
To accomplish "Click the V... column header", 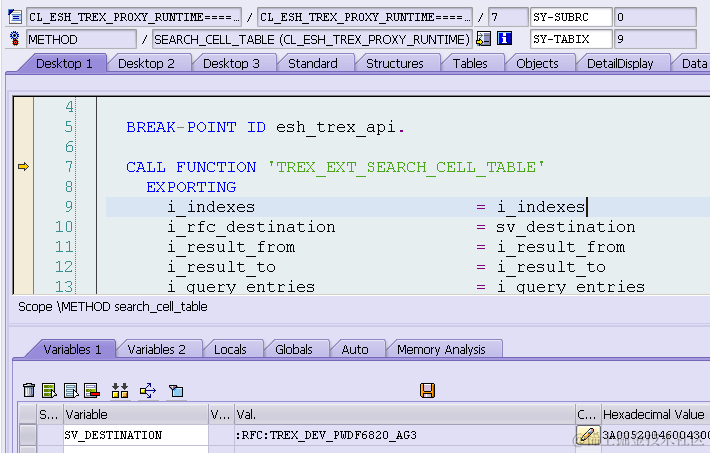I will pyautogui.click(x=221, y=414).
